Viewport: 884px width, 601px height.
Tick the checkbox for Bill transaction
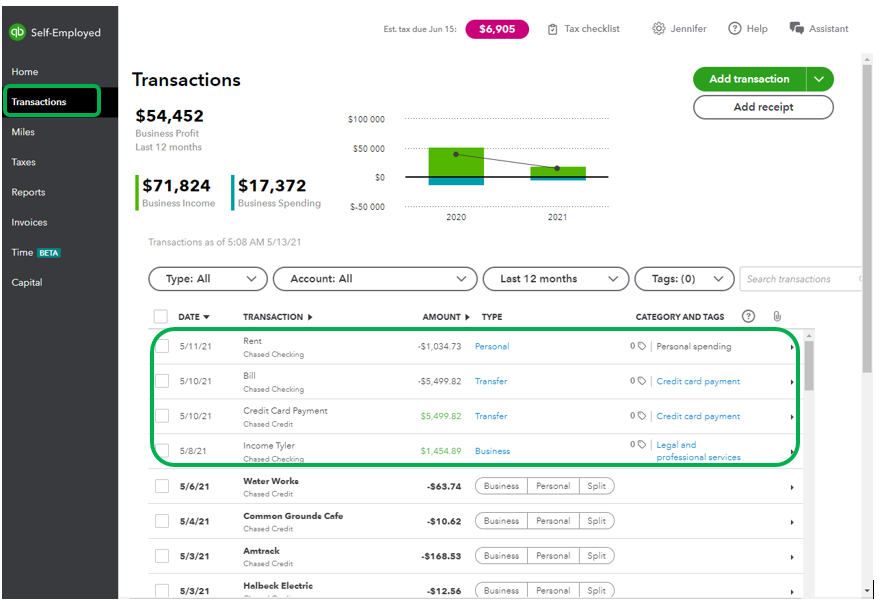click(x=162, y=381)
